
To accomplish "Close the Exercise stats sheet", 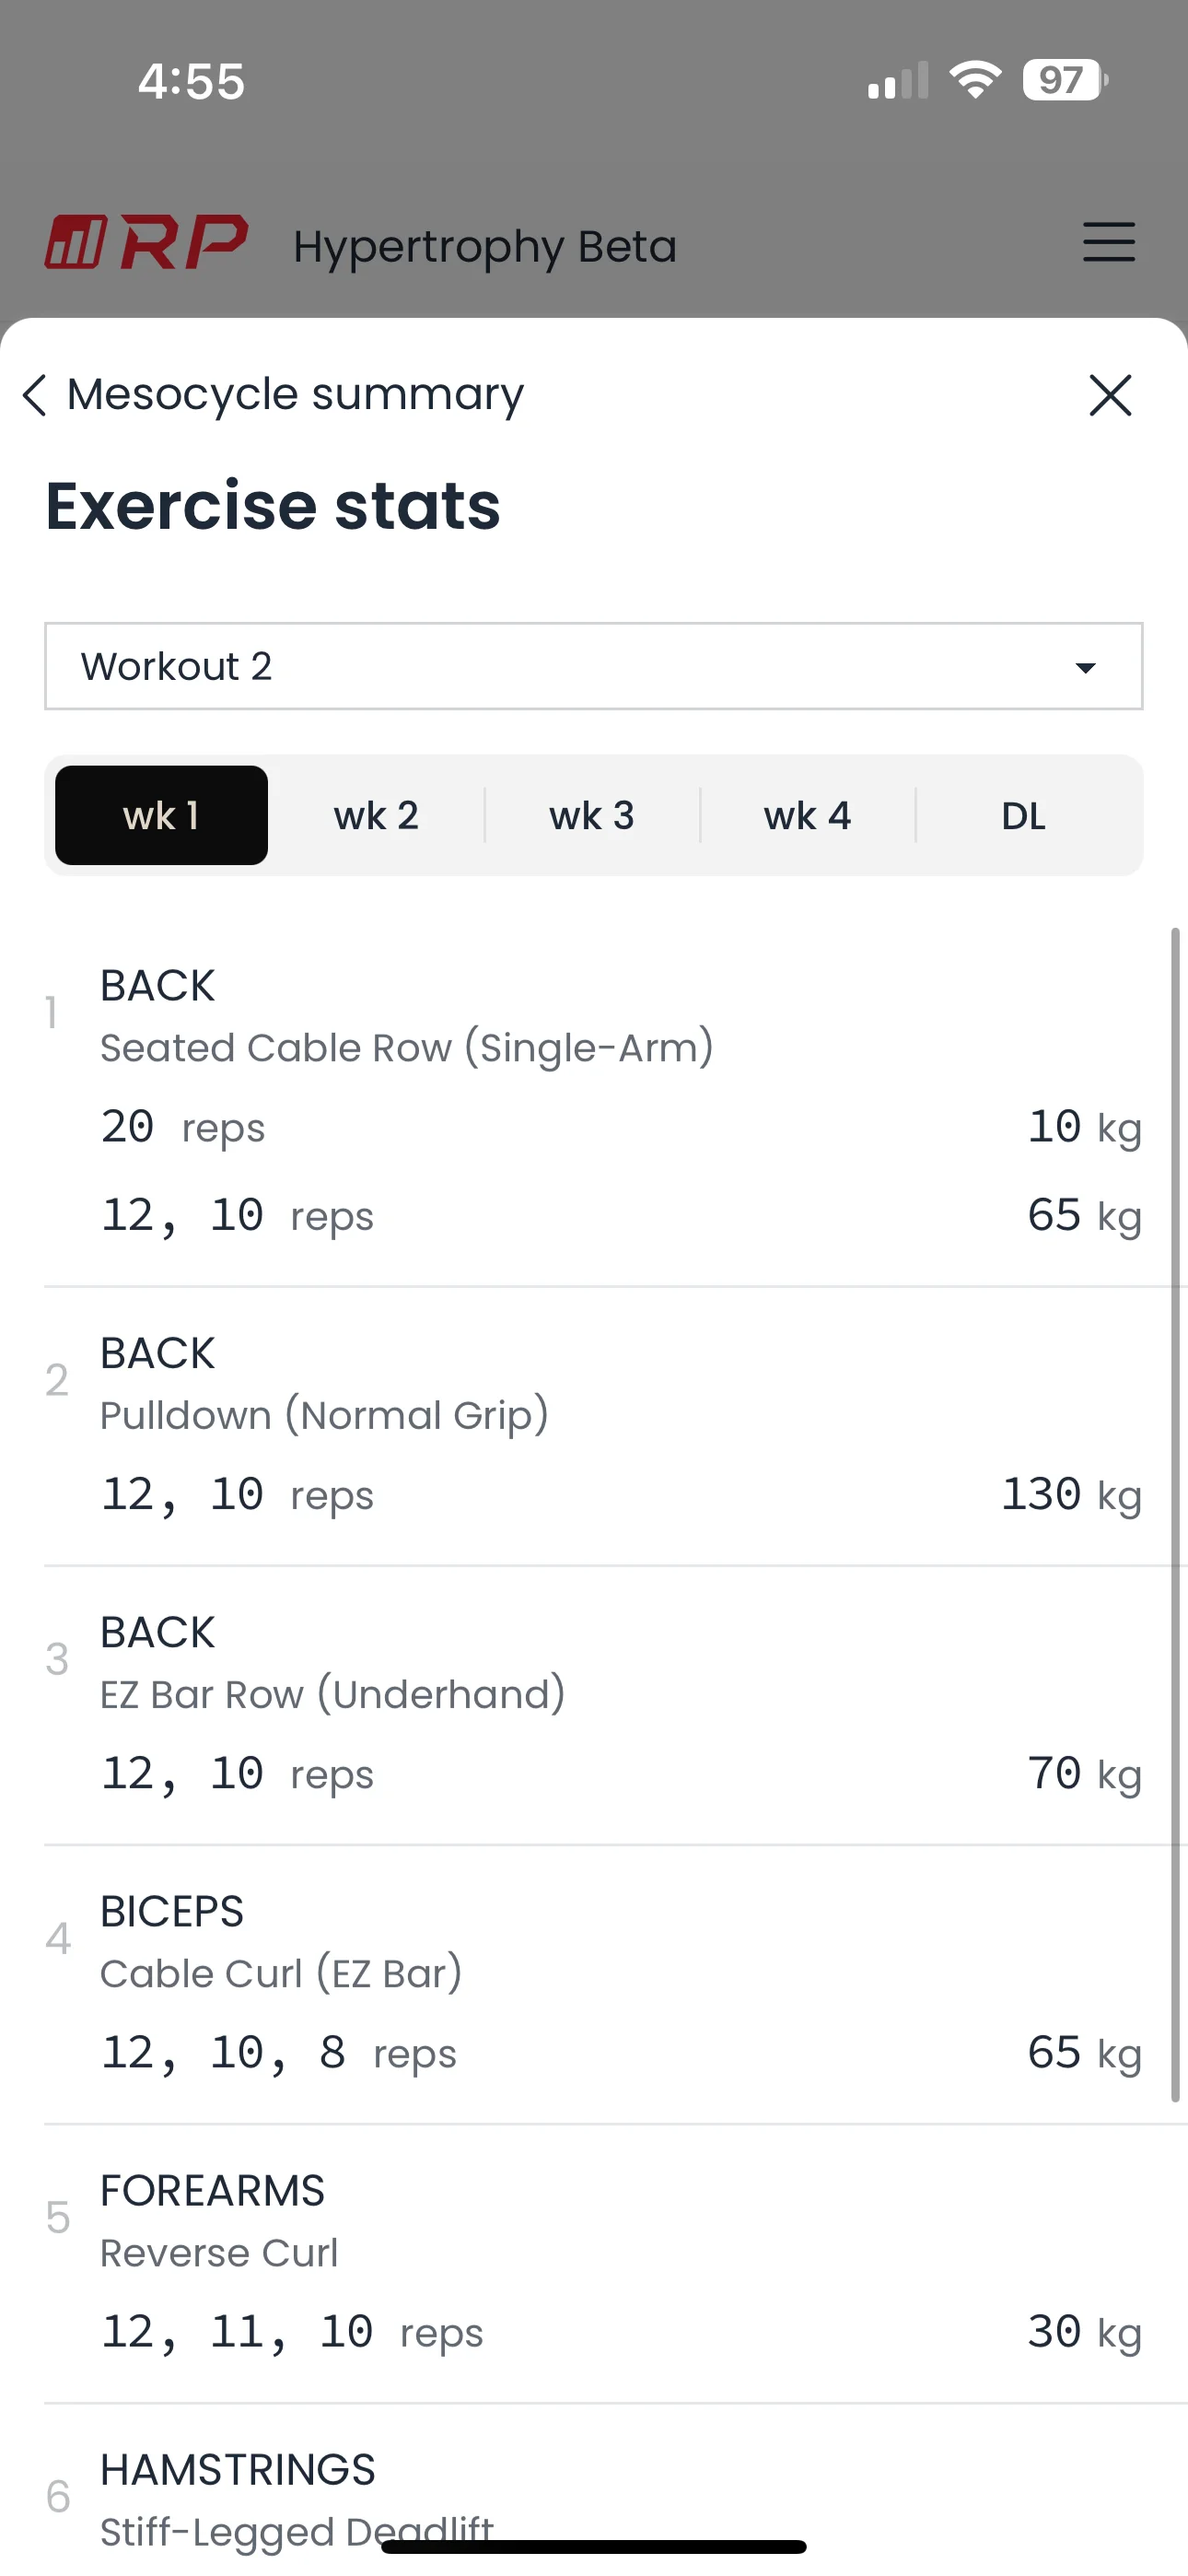I will 1110,395.
